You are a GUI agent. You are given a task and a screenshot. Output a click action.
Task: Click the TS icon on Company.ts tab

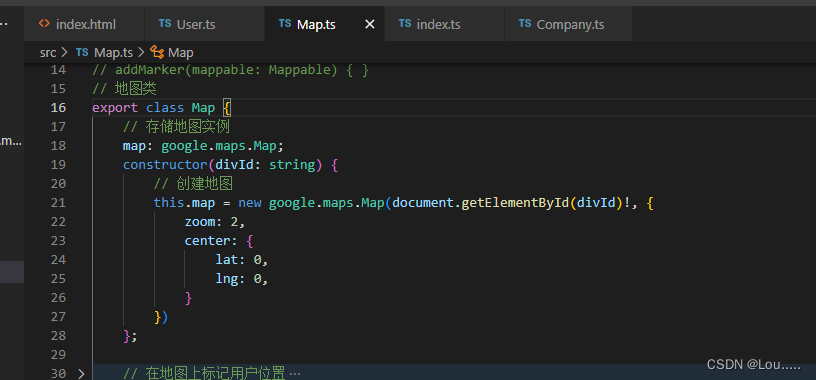(525, 23)
